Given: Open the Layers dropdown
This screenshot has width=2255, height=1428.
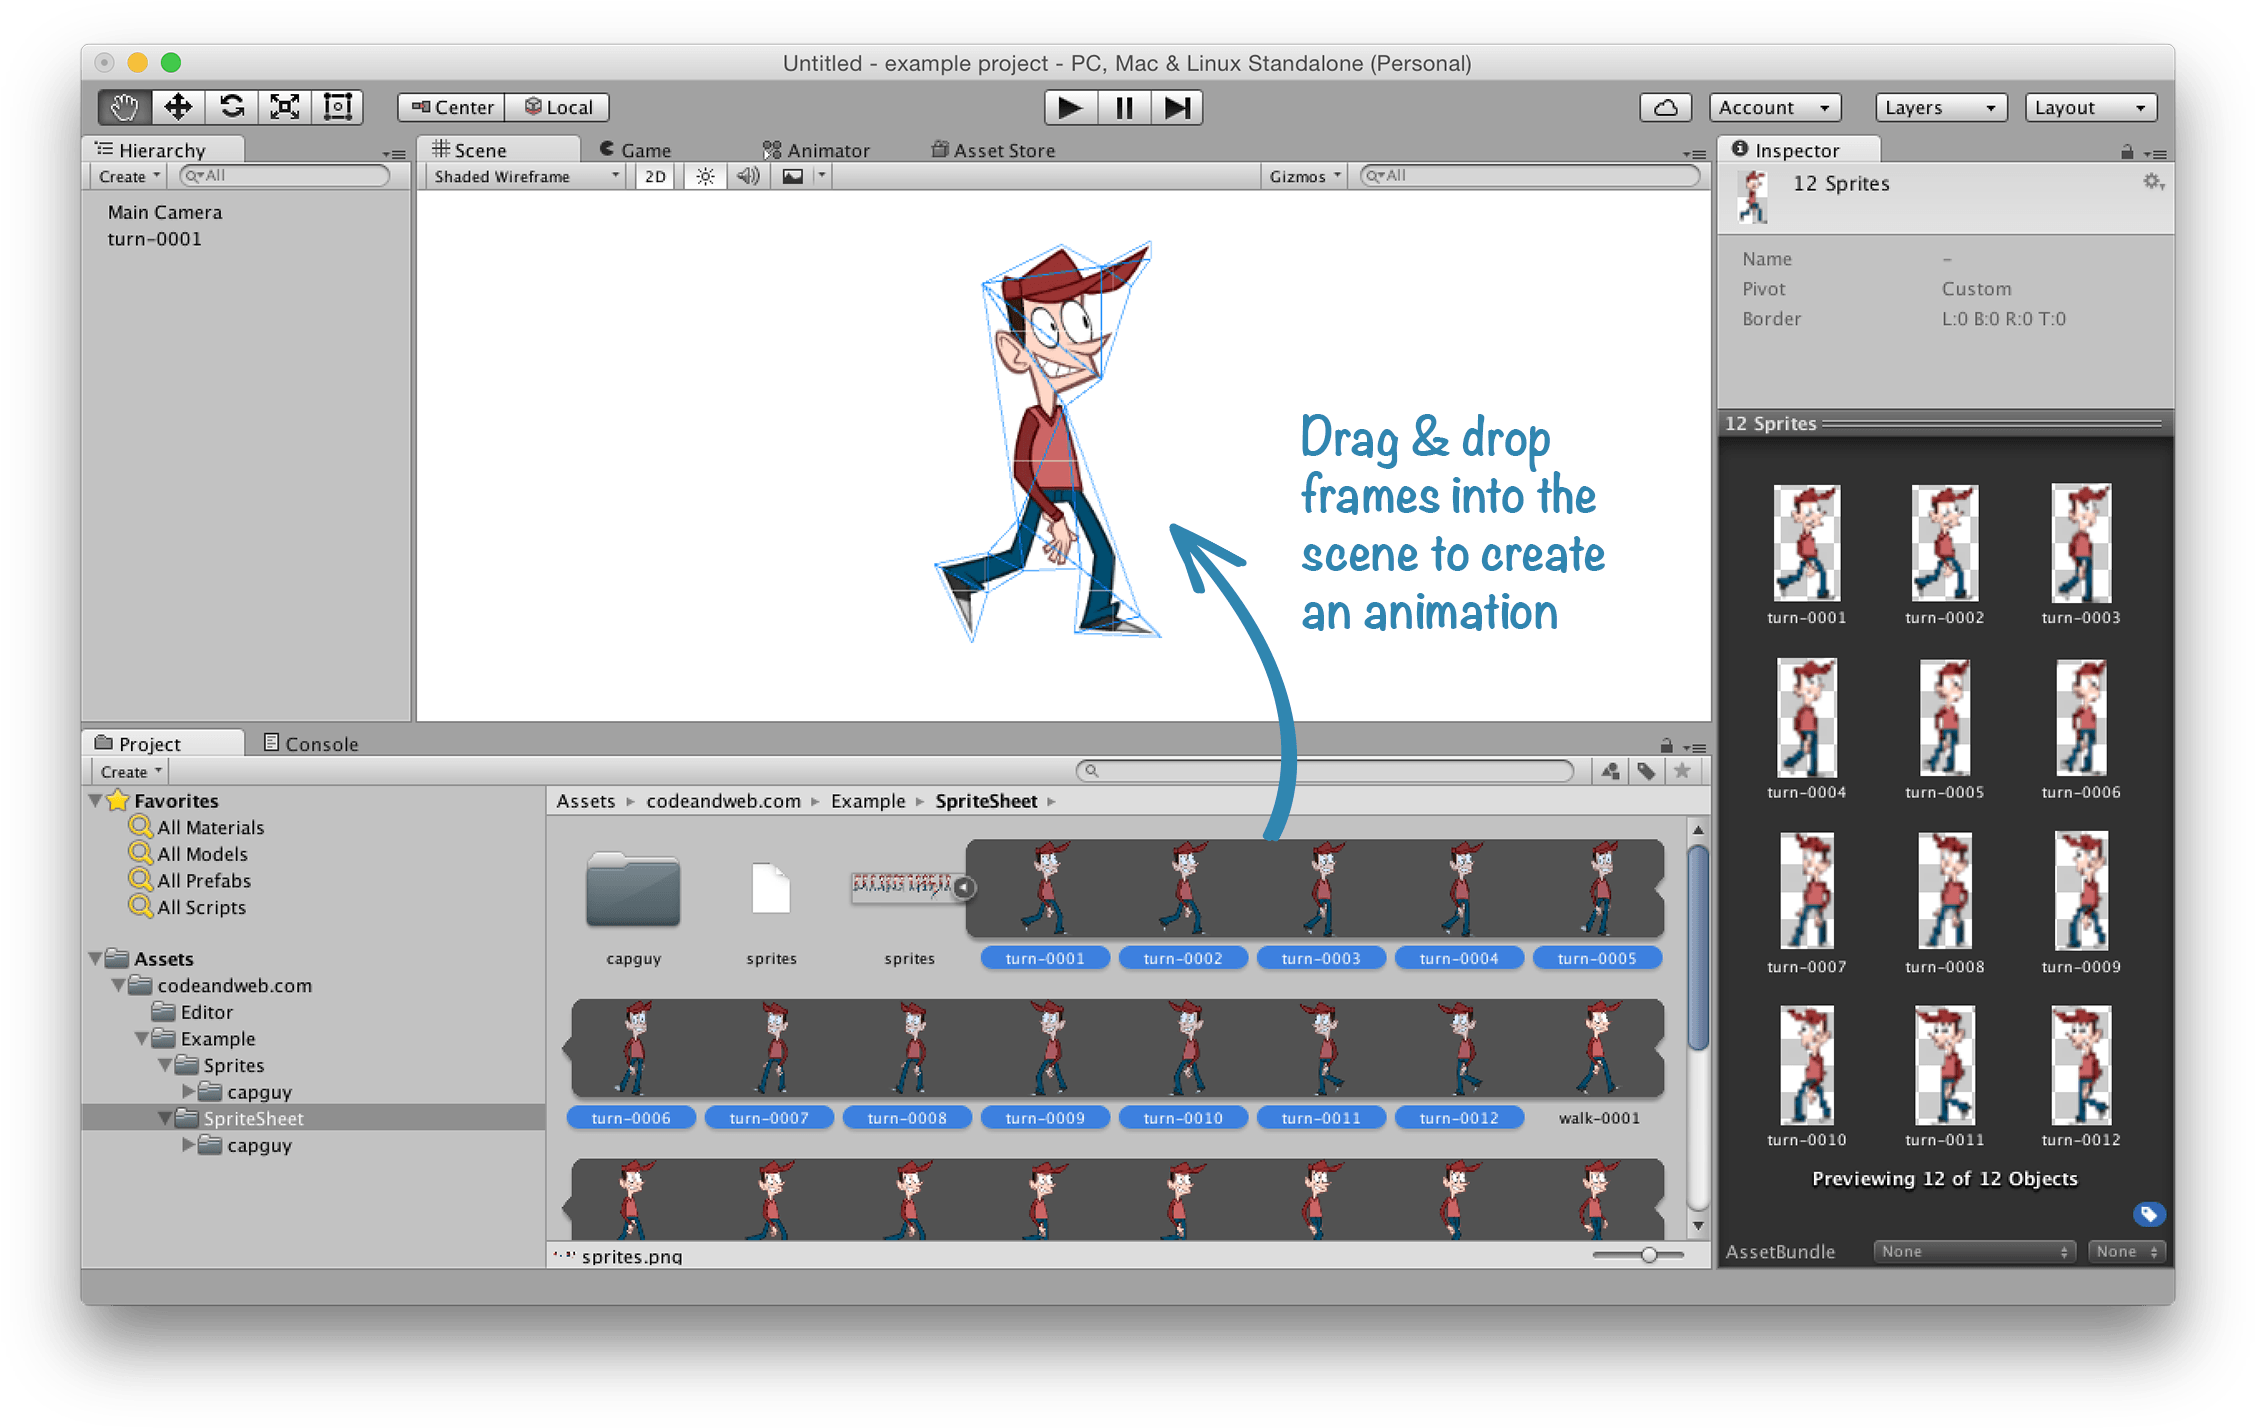Looking at the screenshot, I should [1941, 107].
